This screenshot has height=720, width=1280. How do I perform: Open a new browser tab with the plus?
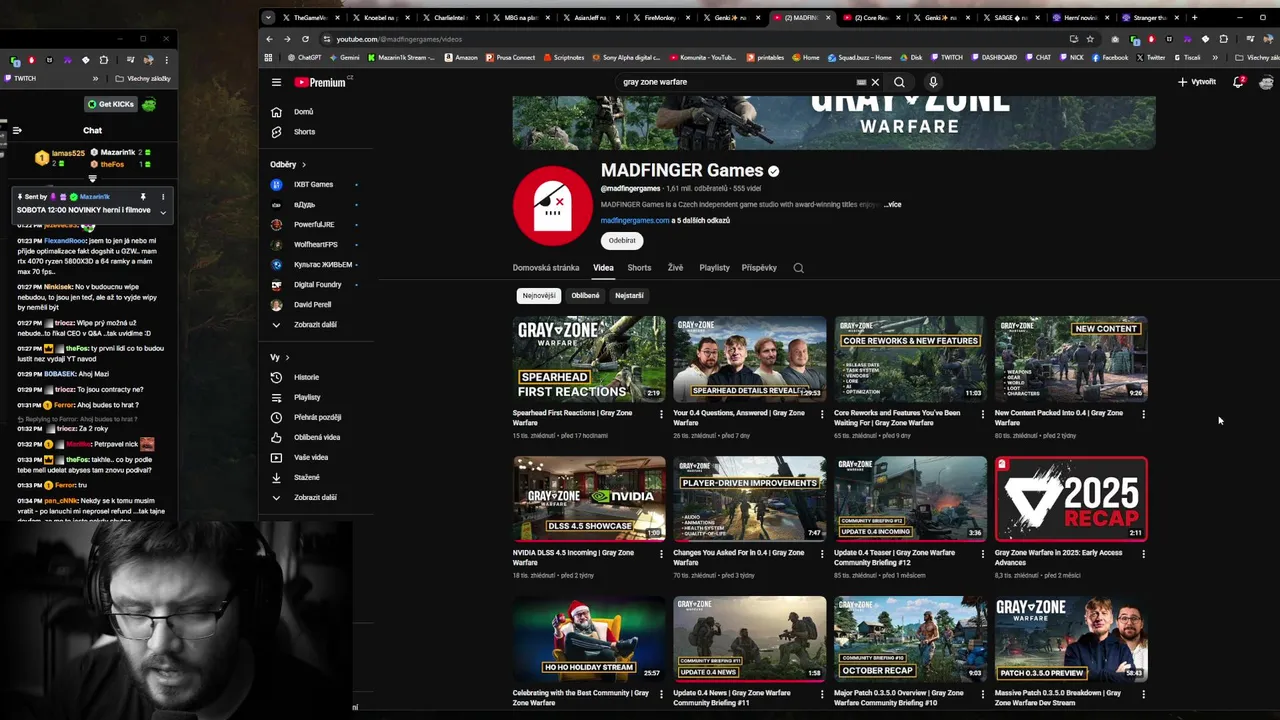coord(1194,17)
